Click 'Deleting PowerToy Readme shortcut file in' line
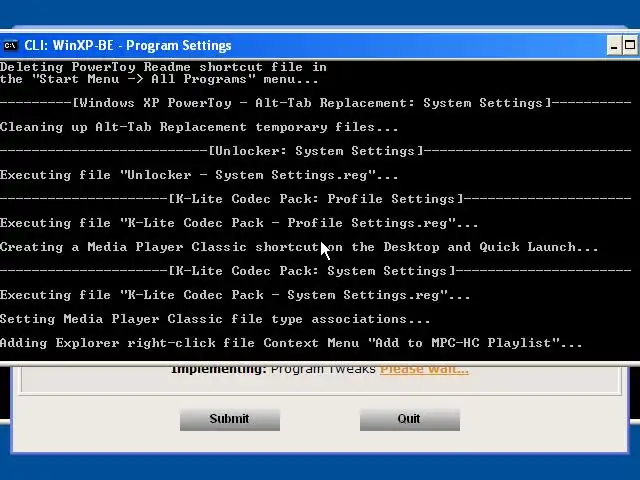 point(163,67)
